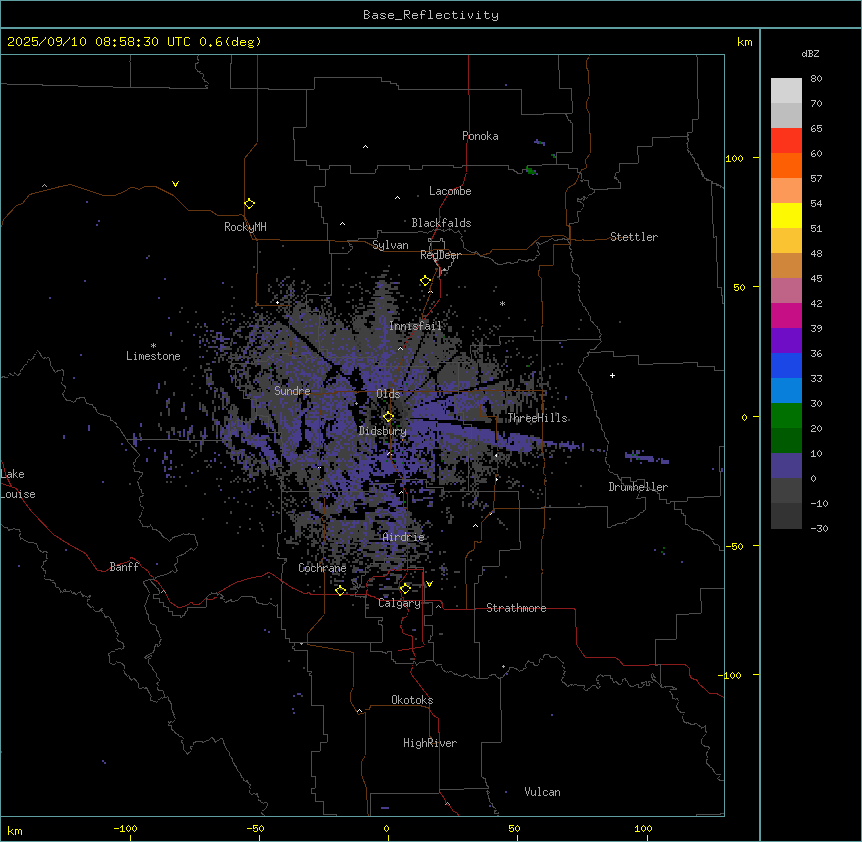This screenshot has height=842, width=862.
Task: Select the yellow diamond marker between Olds and Didsbury
Action: [x=388, y=417]
